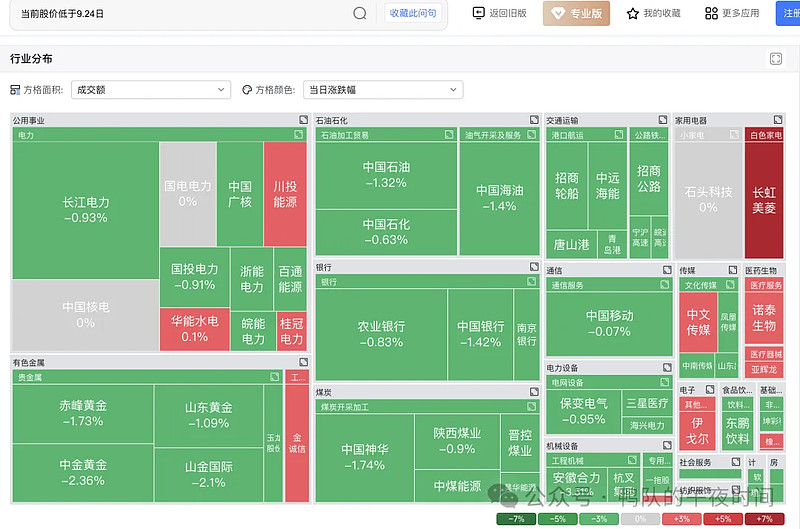Expand the 油气开采及服务 sub-sector icon
This screenshot has width=800, height=529.
[532, 135]
